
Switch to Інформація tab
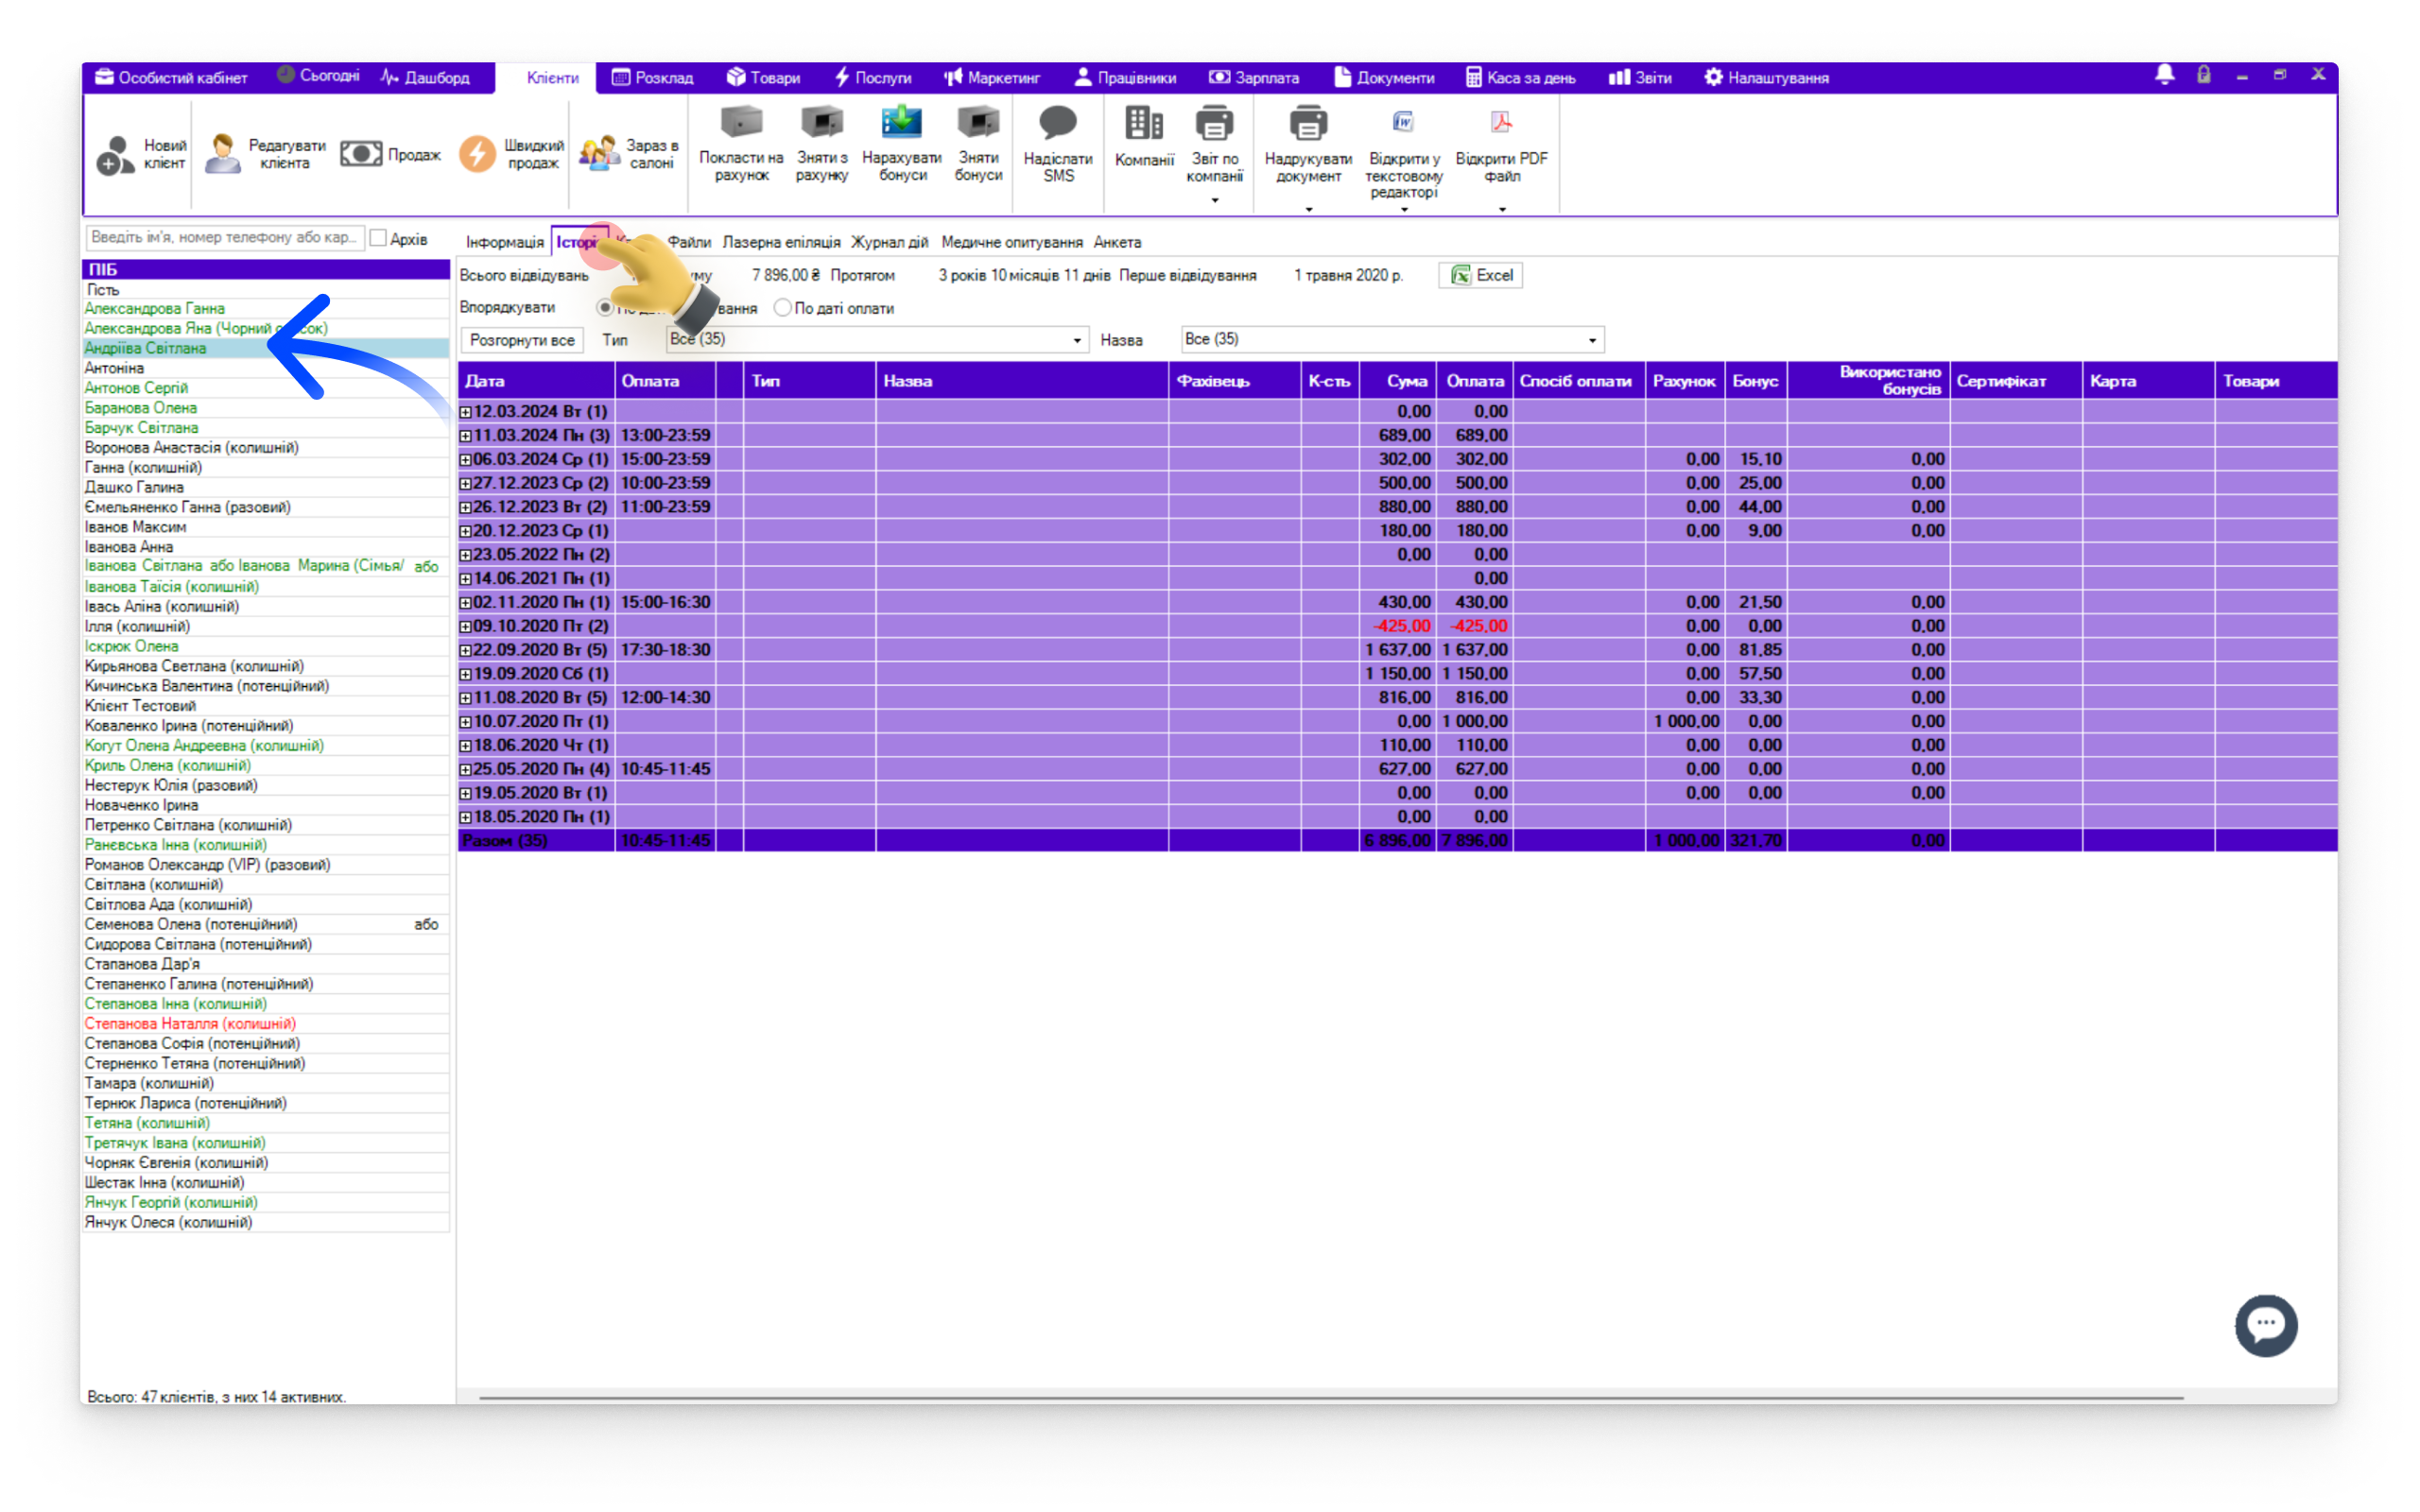tap(504, 242)
